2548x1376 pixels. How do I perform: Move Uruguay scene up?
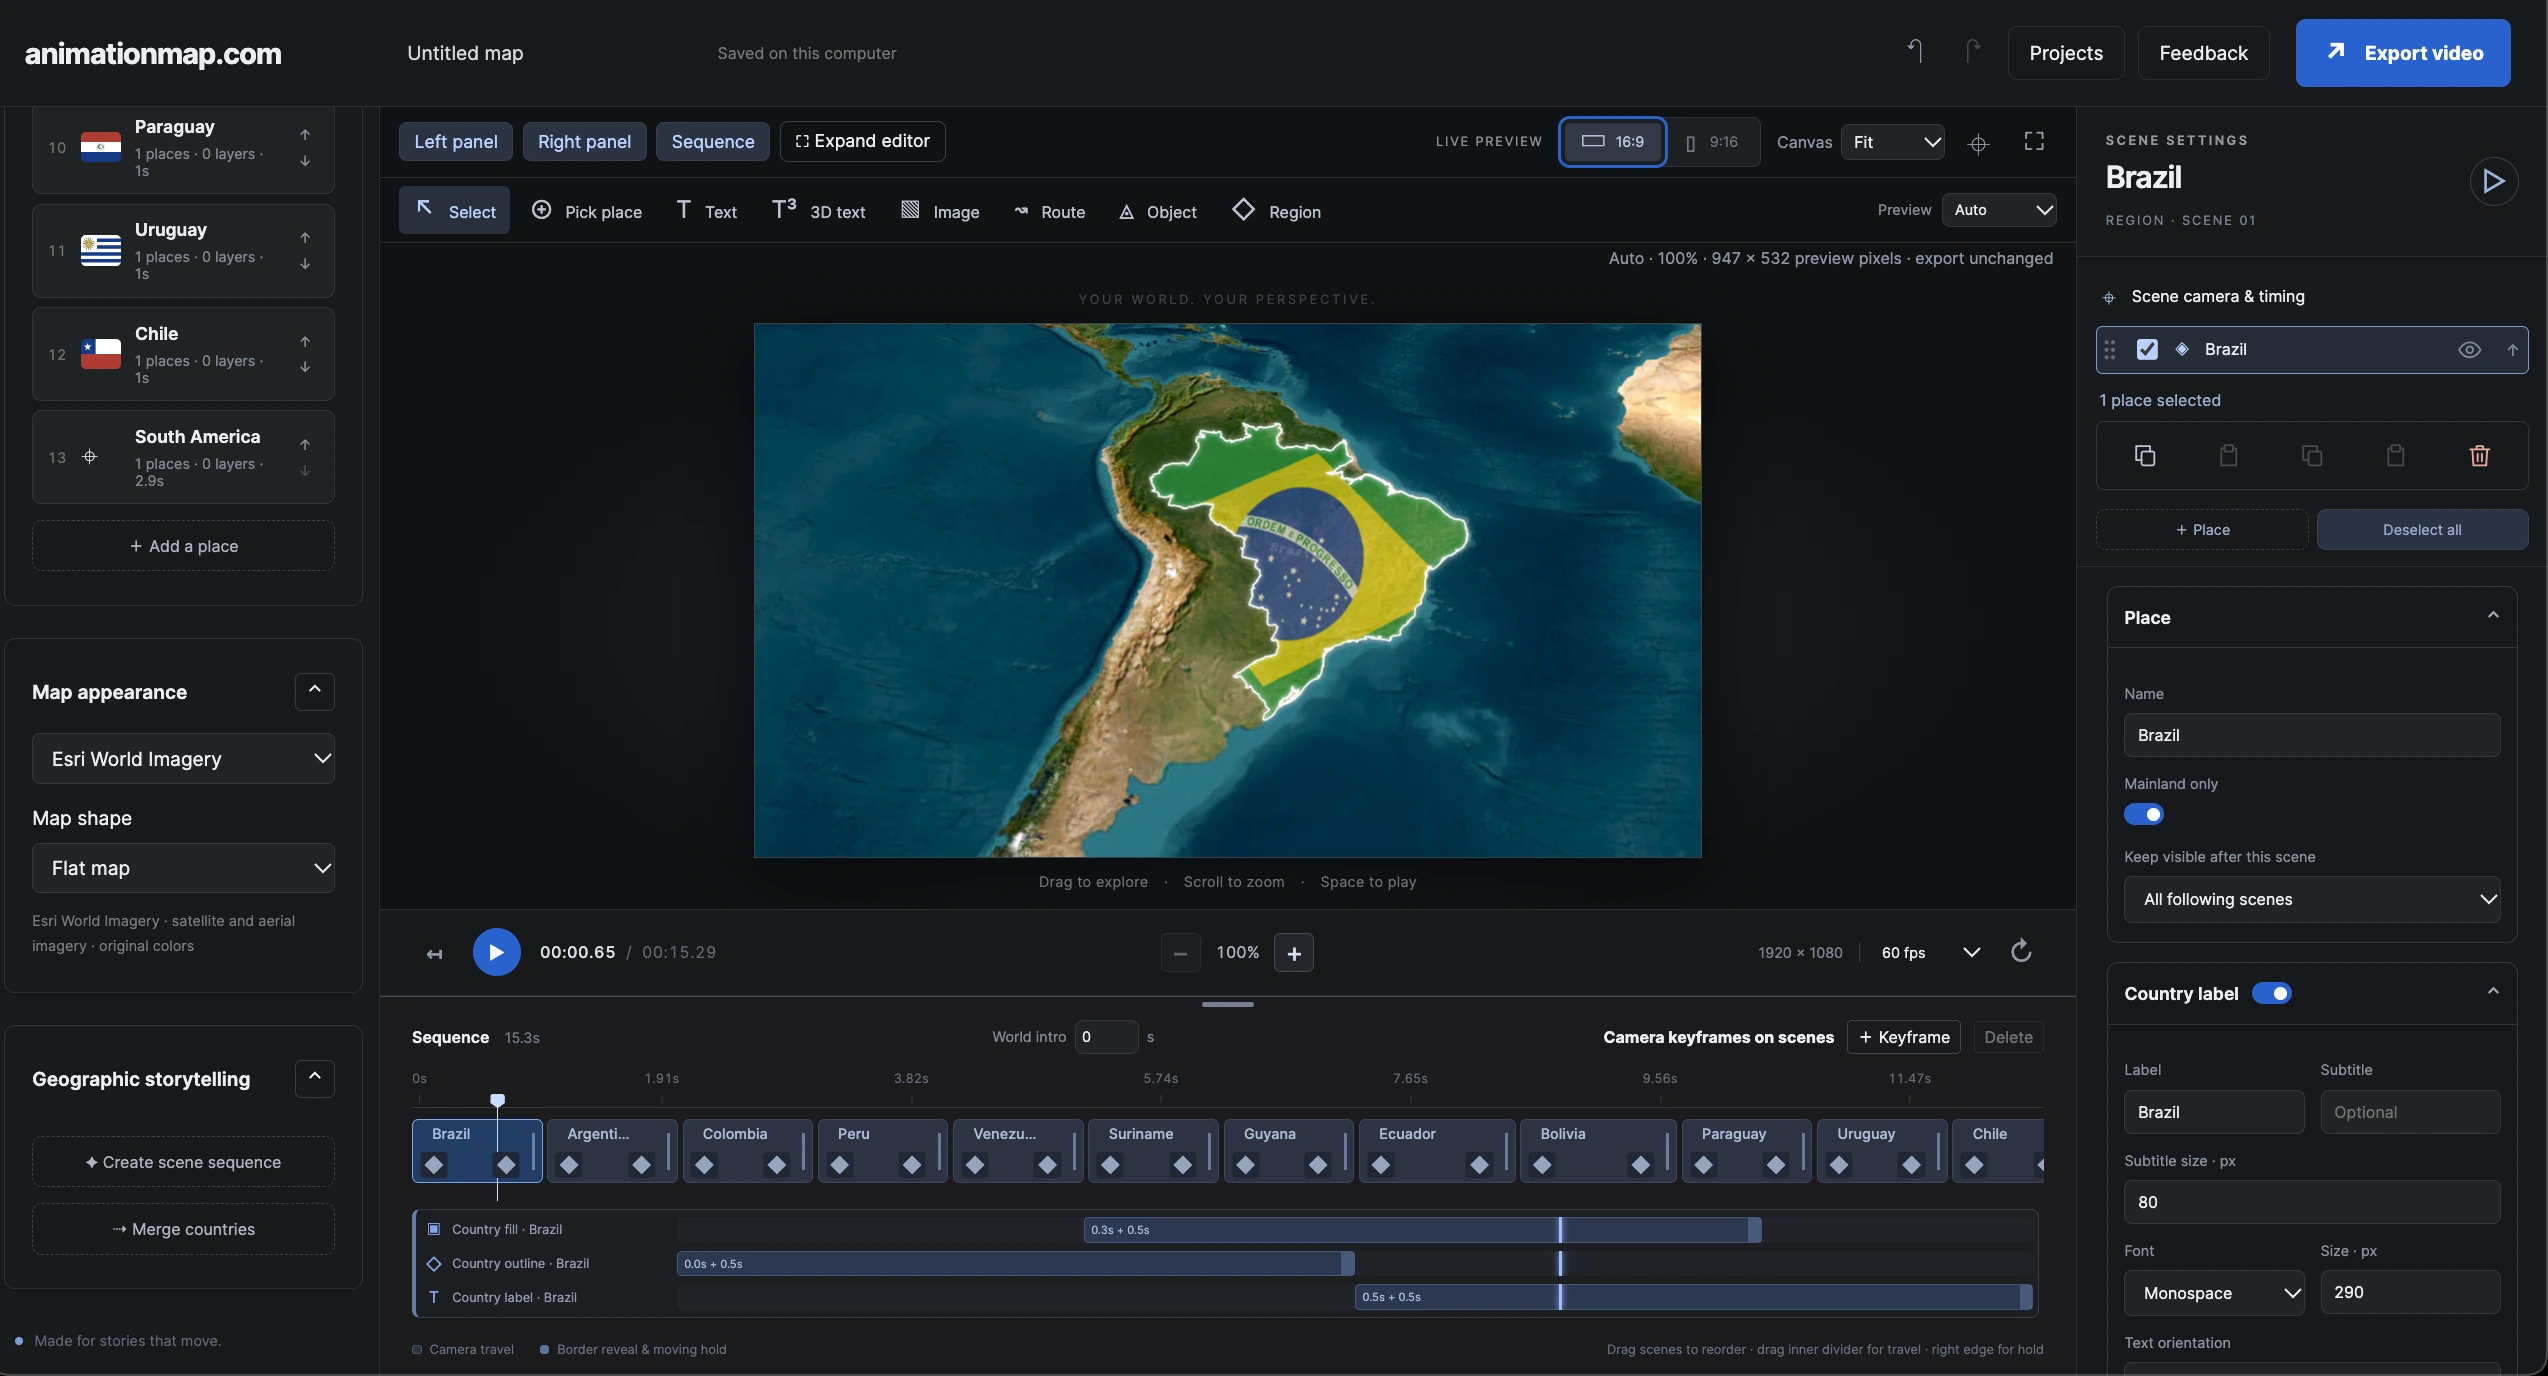[x=305, y=238]
